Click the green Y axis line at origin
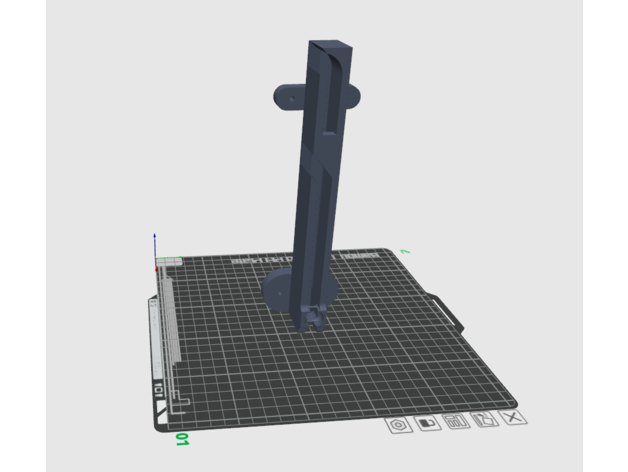Image resolution: width=628 pixels, height=472 pixels. pyautogui.click(x=168, y=260)
